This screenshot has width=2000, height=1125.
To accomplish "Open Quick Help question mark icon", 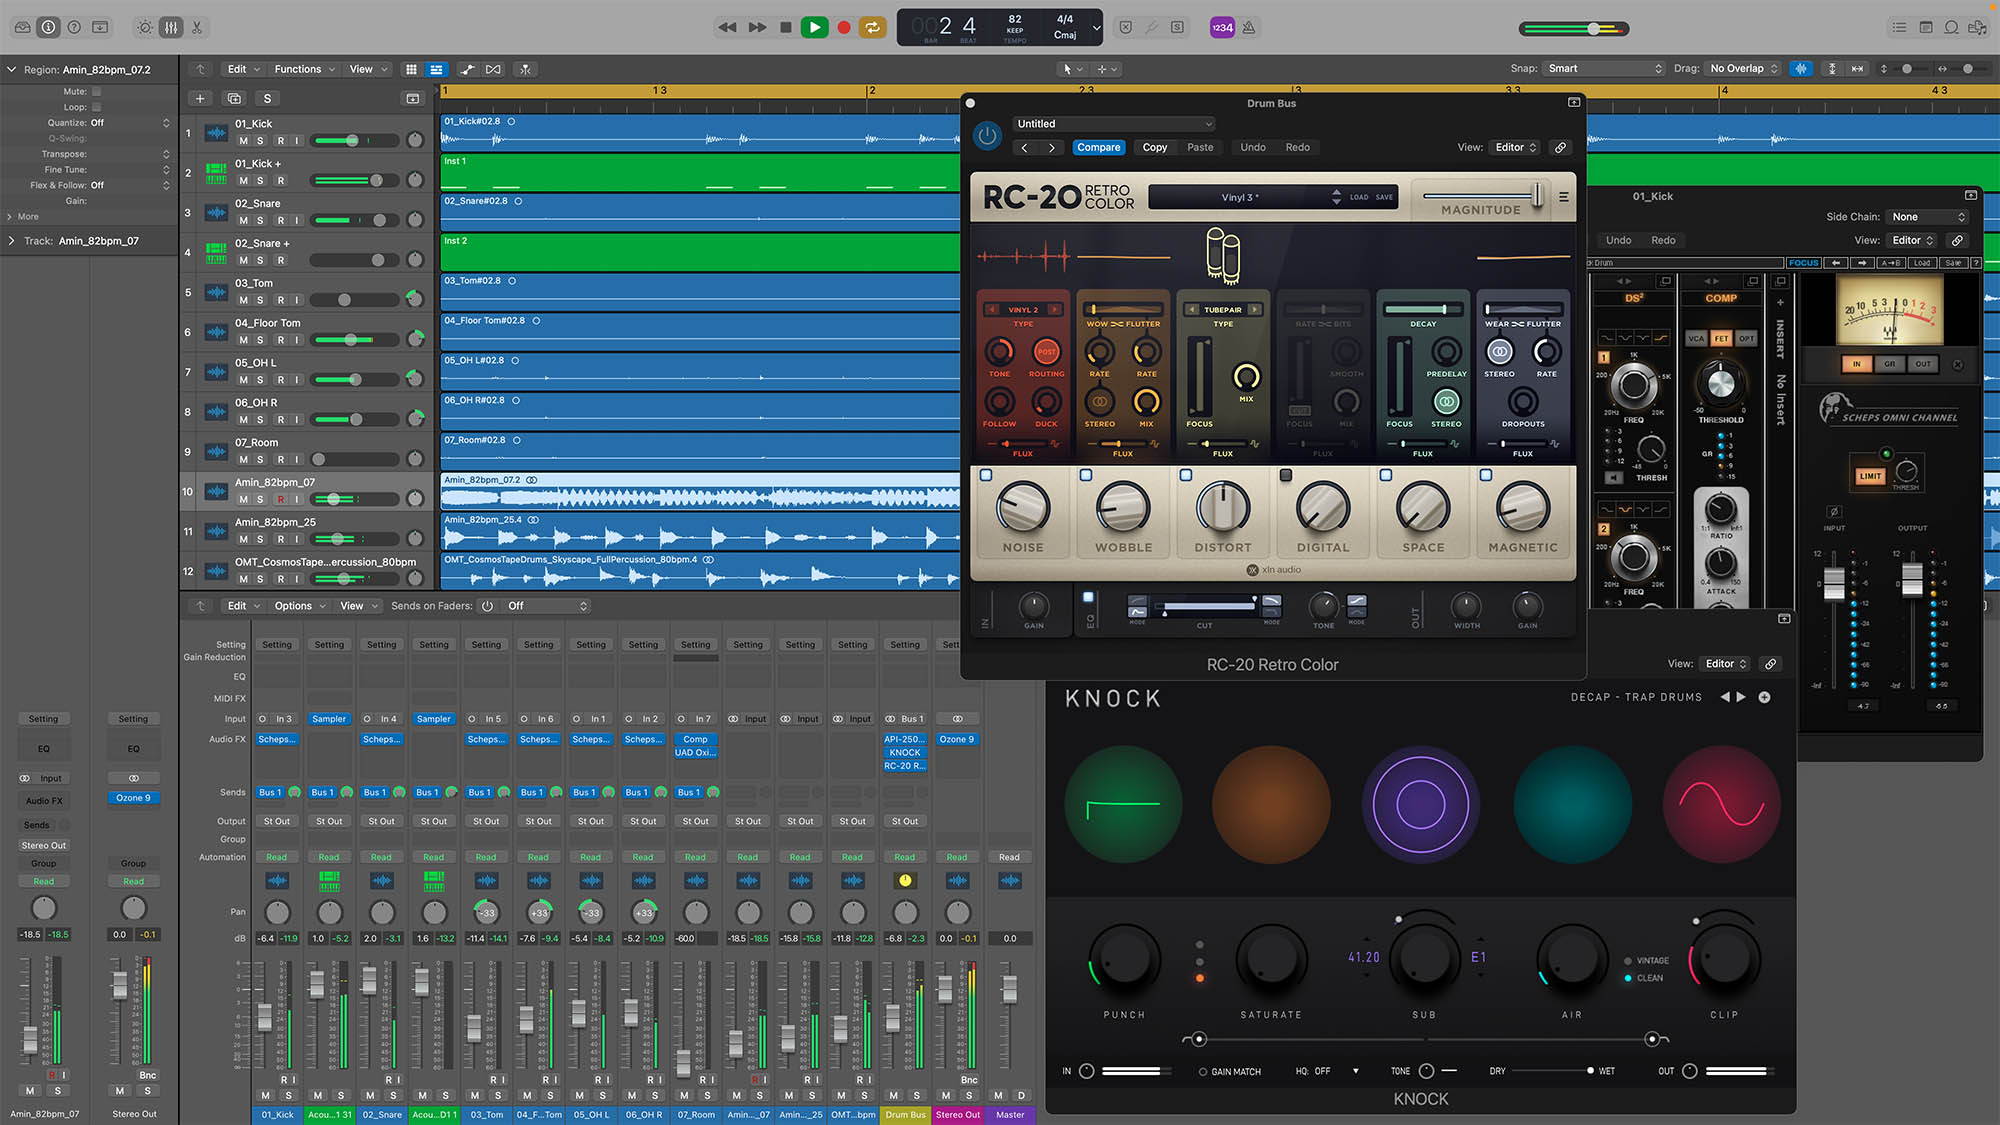I will [x=74, y=27].
